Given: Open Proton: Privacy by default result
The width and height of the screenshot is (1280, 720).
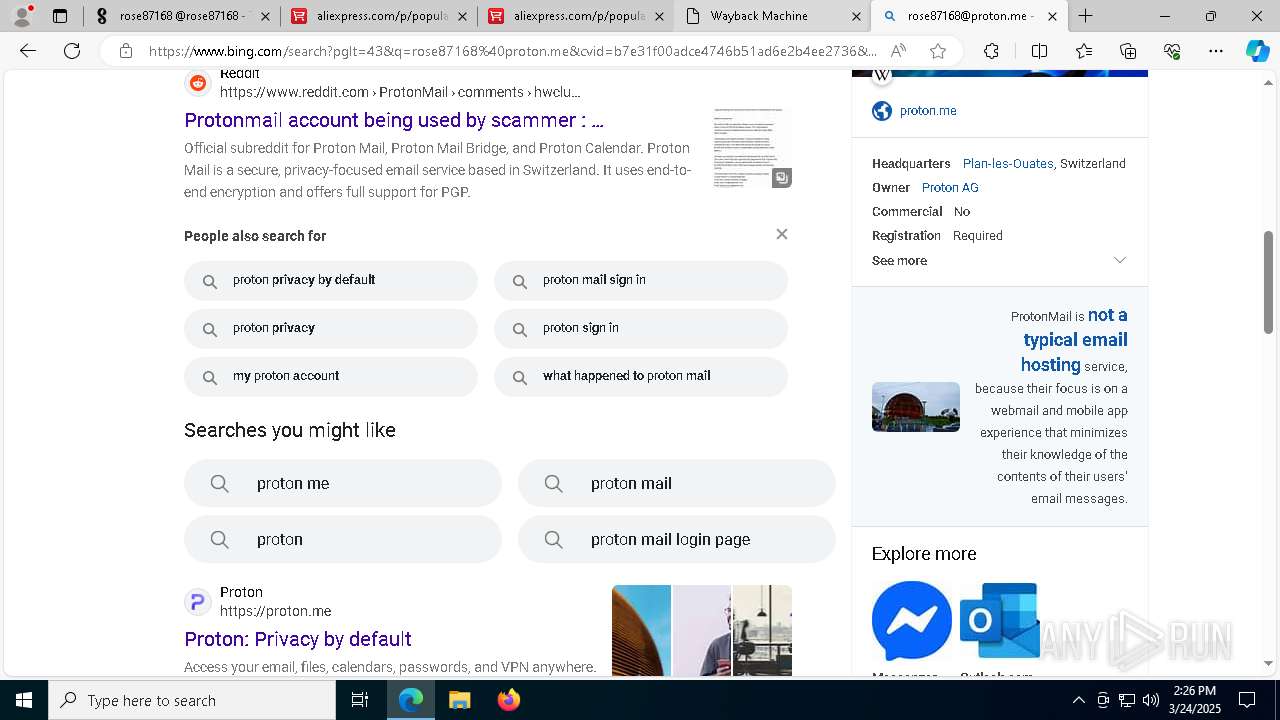Looking at the screenshot, I should (x=298, y=639).
